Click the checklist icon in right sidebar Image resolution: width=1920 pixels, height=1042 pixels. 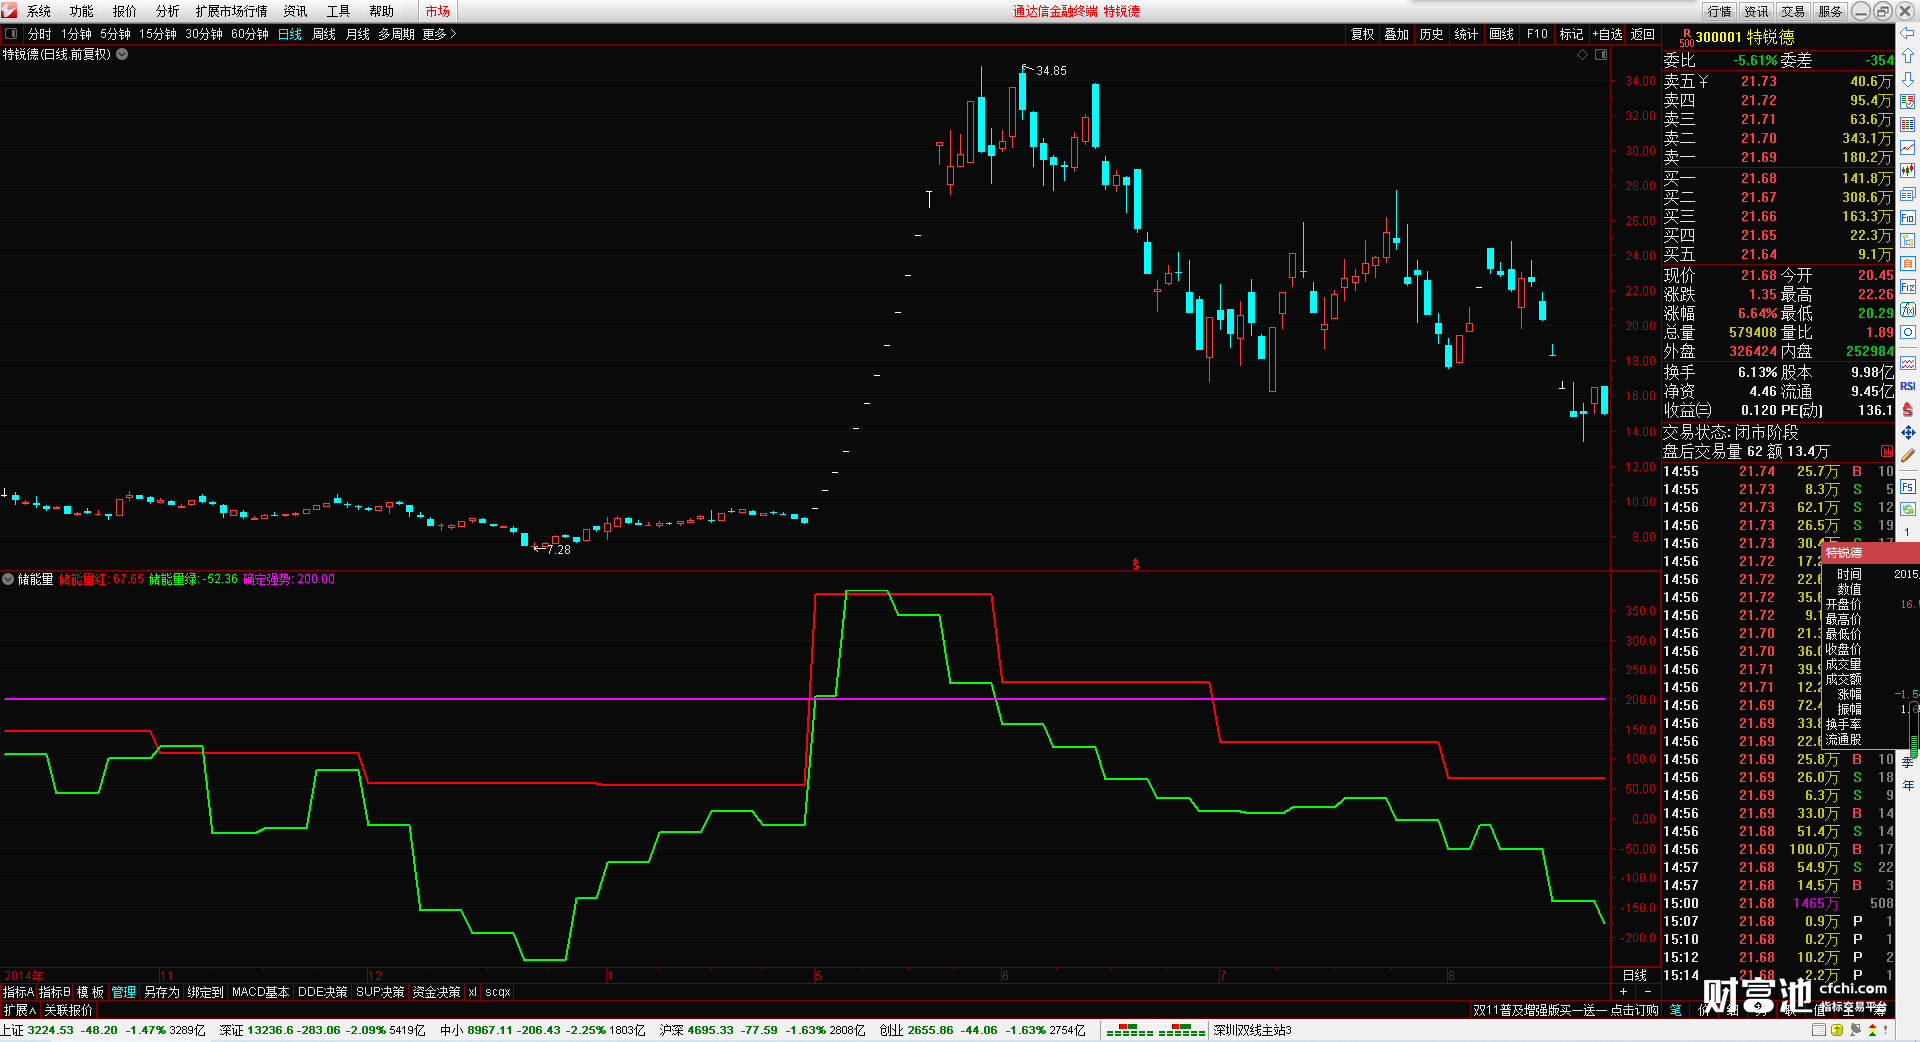click(x=1908, y=102)
